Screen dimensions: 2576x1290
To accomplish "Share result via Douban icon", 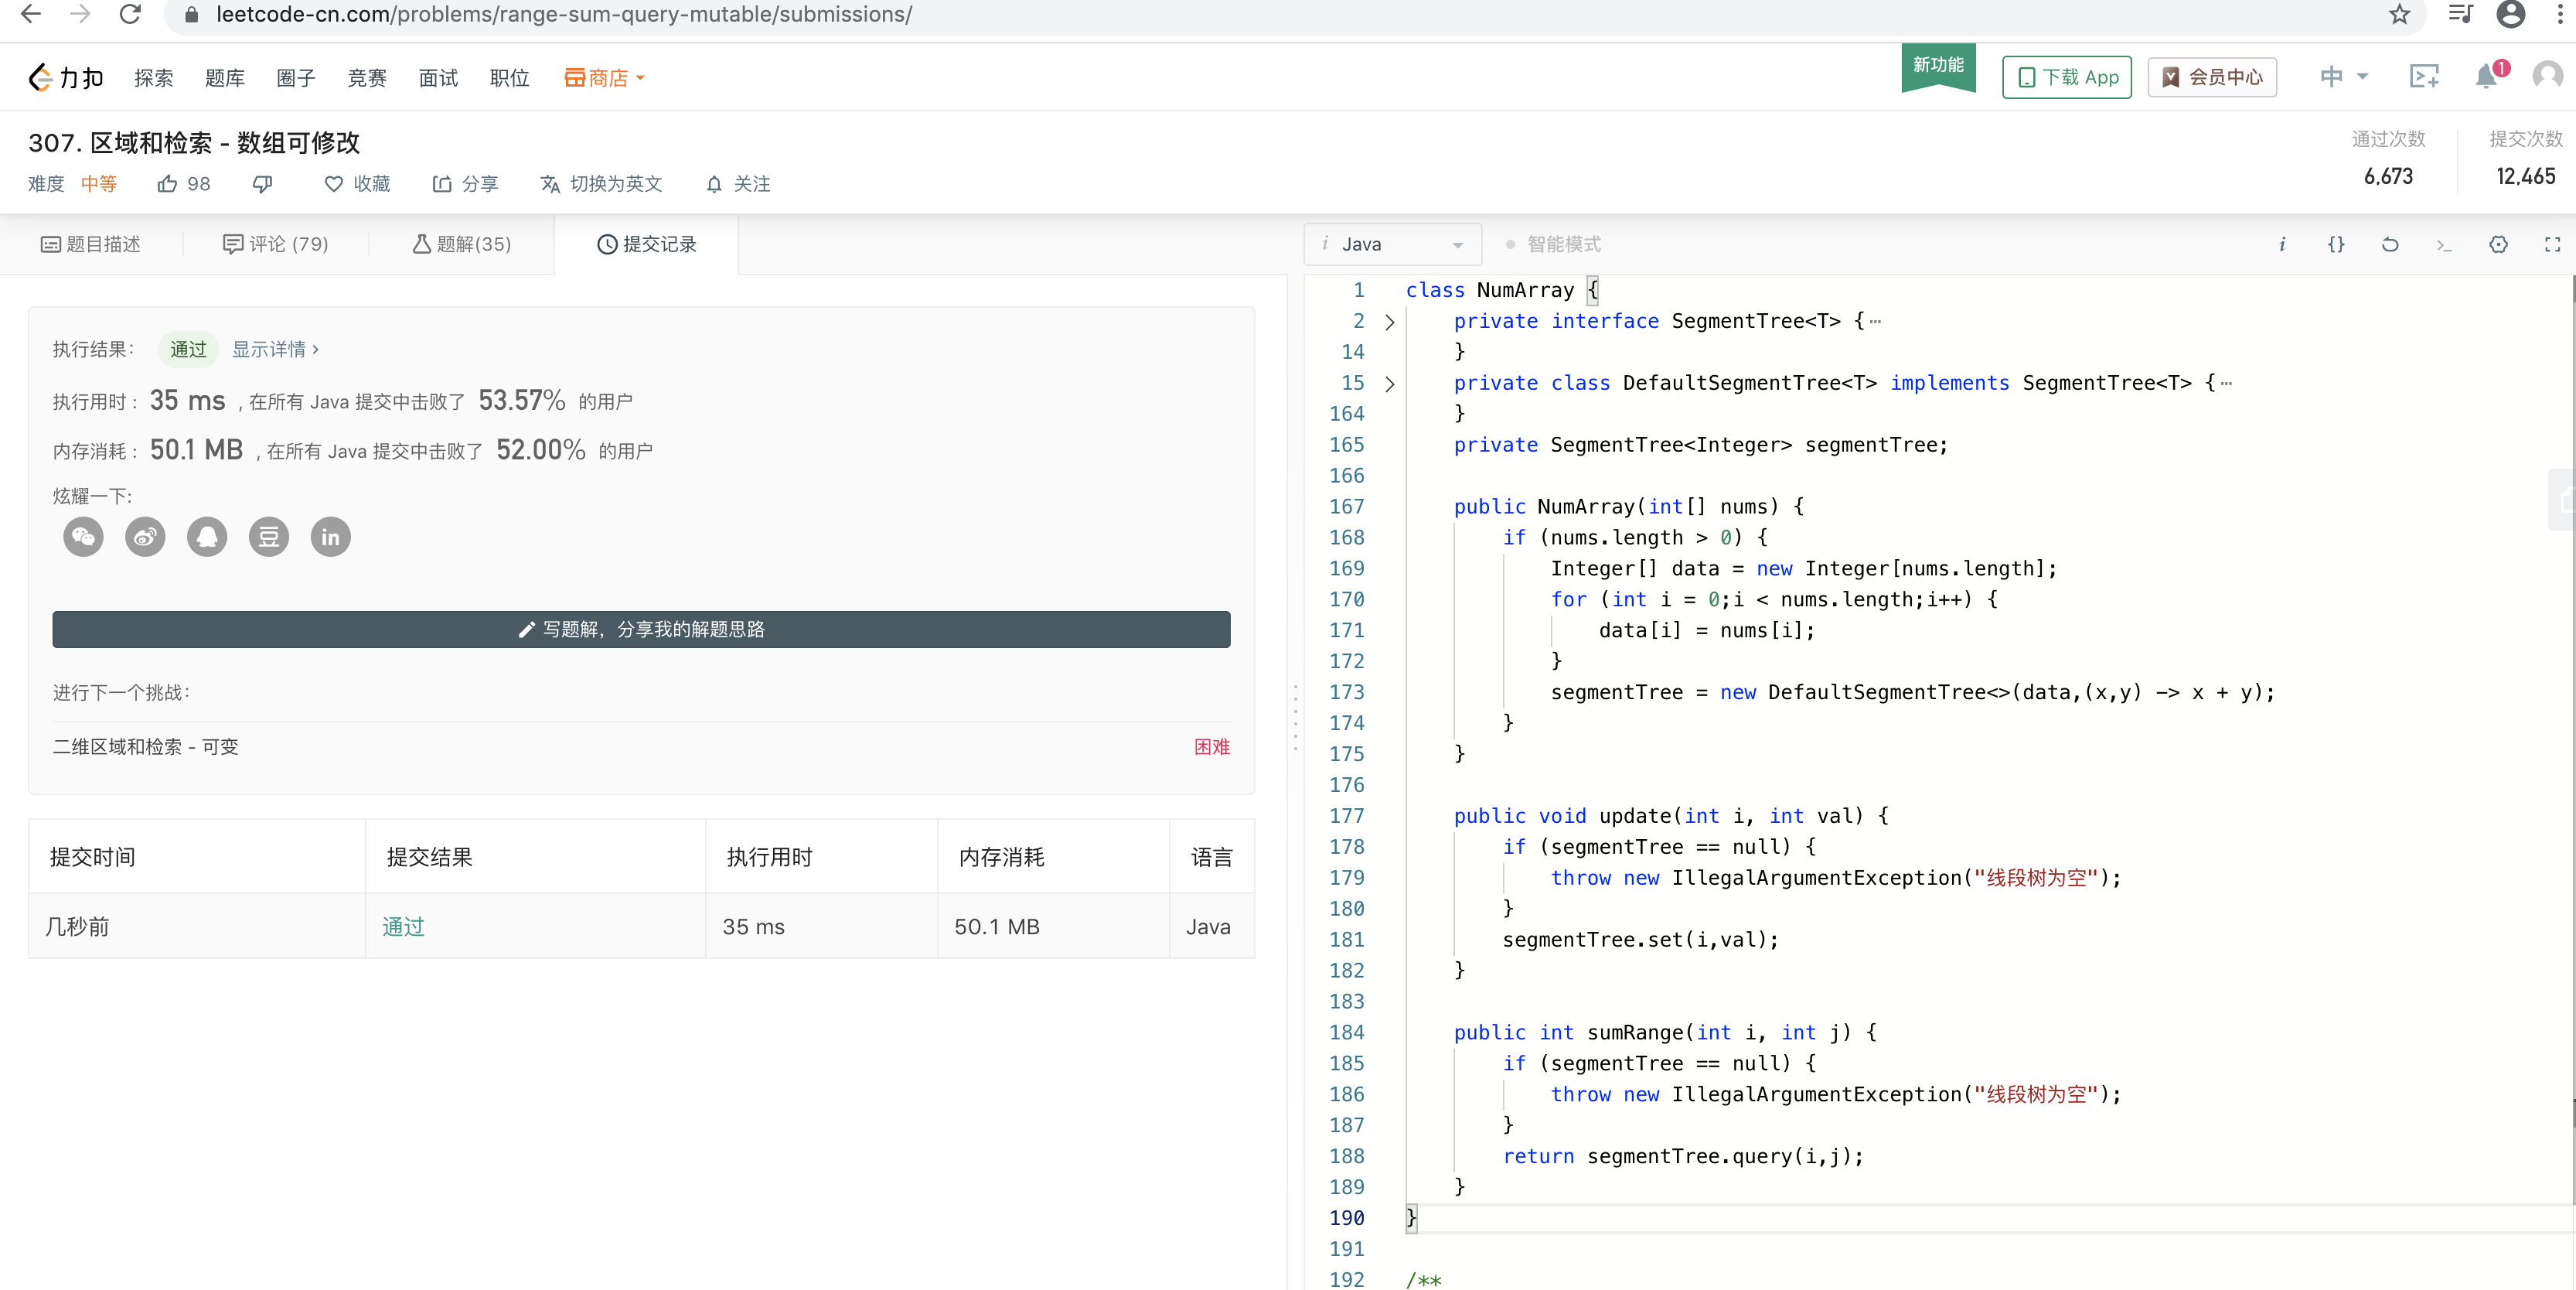I will pos(269,537).
